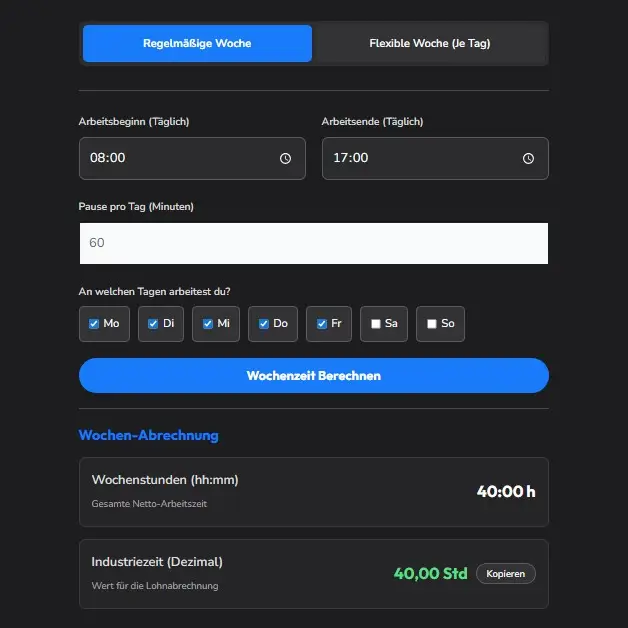The height and width of the screenshot is (628, 628).
Task: Disable the Do weekday checkbox
Action: coord(264,324)
